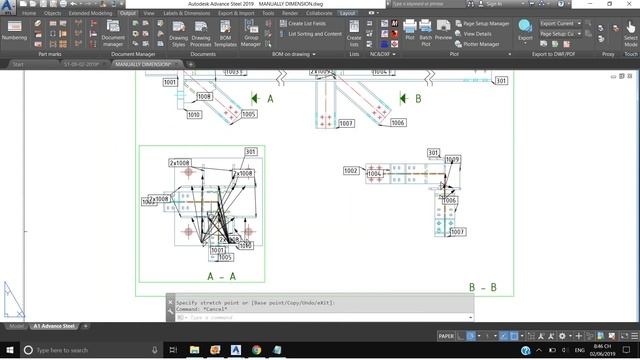This screenshot has height=360, width=640.
Task: Open File Explorer from the taskbar
Action: click(x=194, y=350)
